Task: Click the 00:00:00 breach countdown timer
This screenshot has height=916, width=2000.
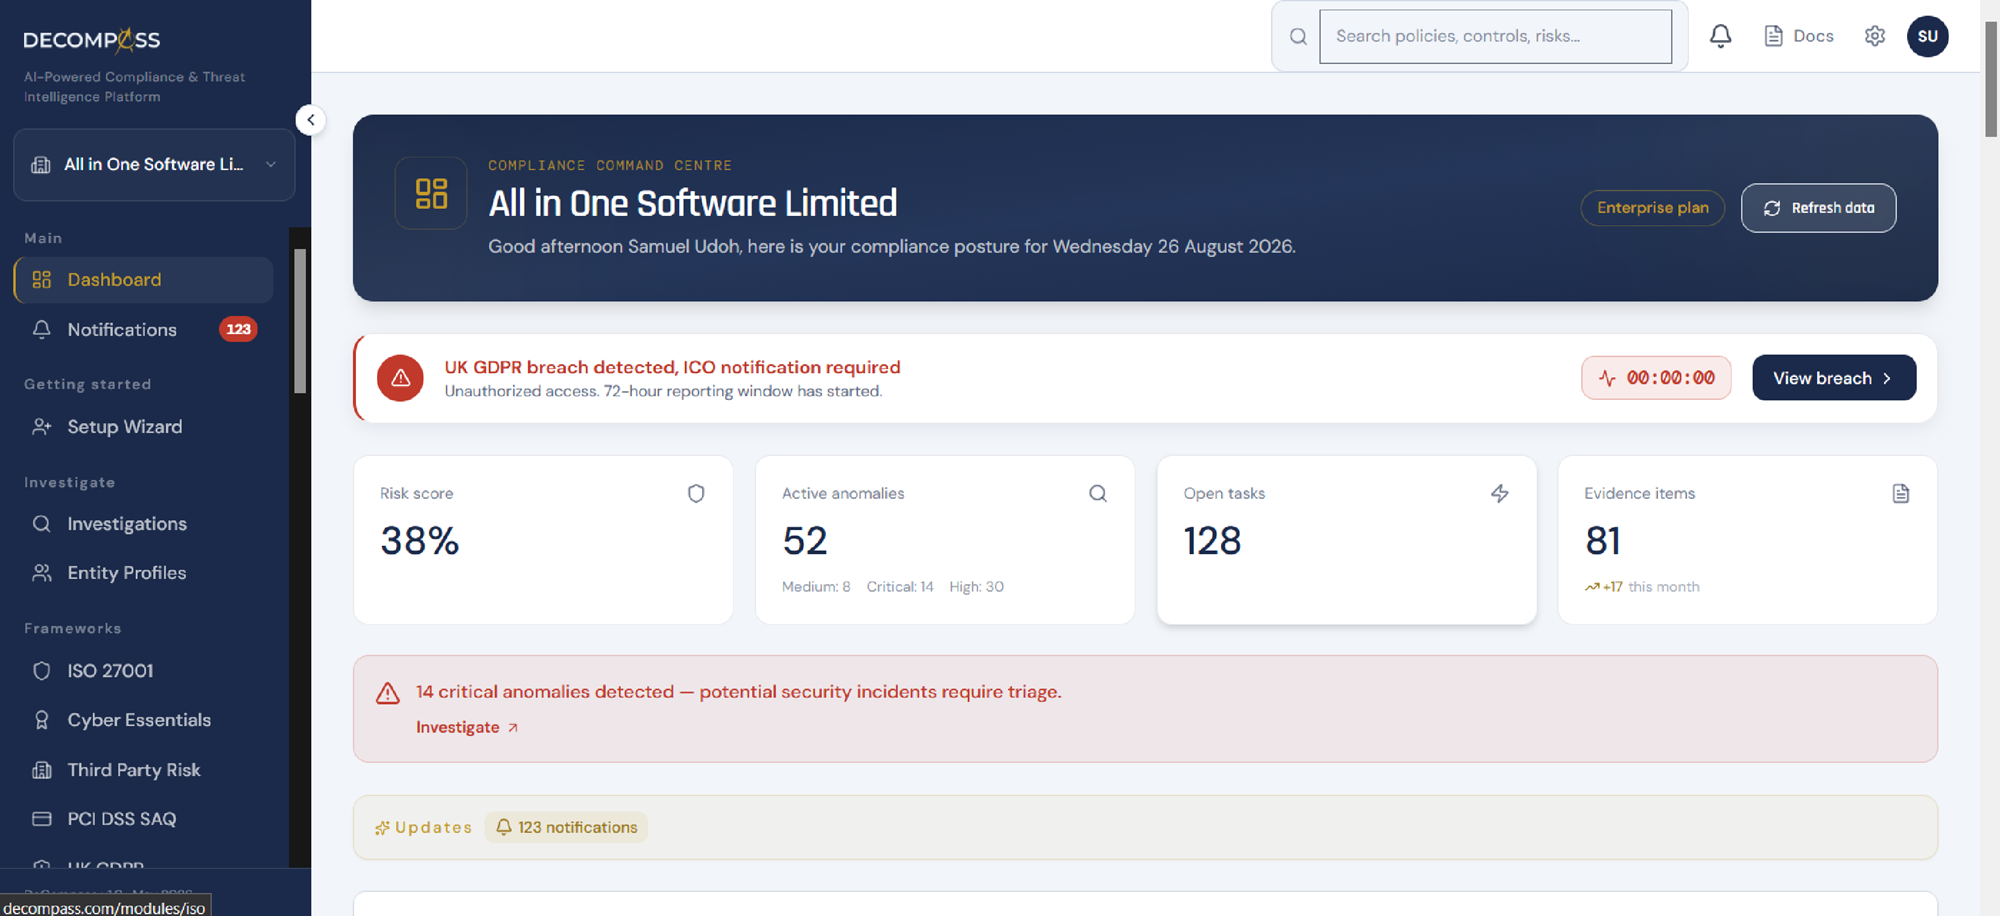Action: (1656, 378)
